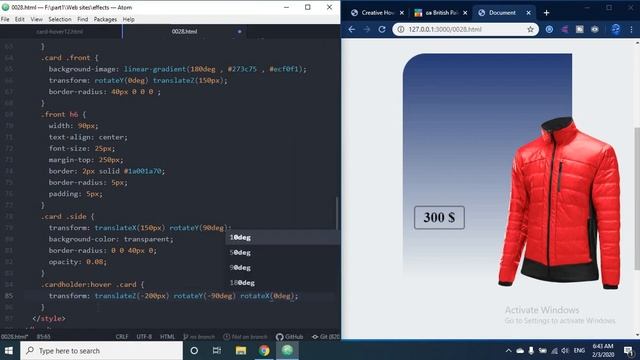The width and height of the screenshot is (640, 360).
Task: Open the Chrome three-dot menu
Action: pyautogui.click(x=631, y=29)
